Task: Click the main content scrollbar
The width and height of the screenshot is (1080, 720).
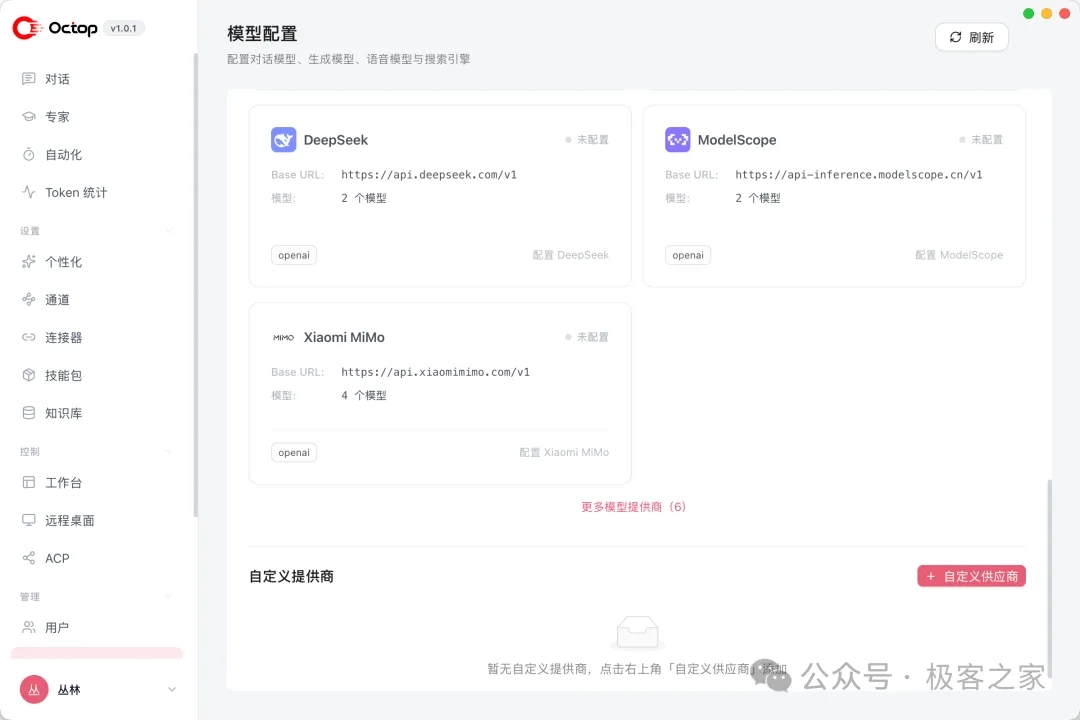Action: coord(1050,579)
